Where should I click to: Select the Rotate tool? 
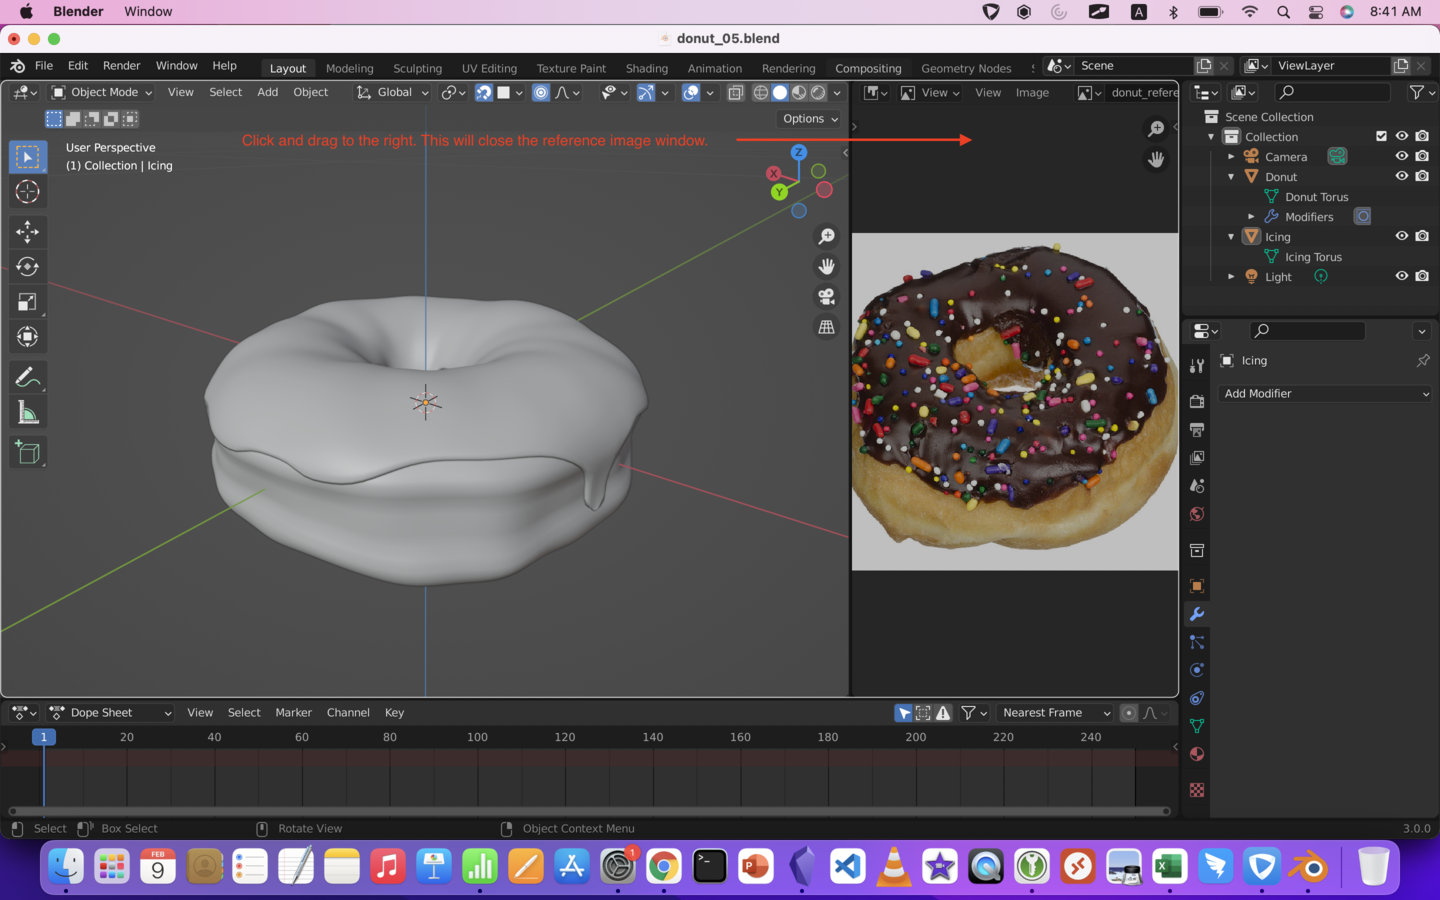[27, 267]
